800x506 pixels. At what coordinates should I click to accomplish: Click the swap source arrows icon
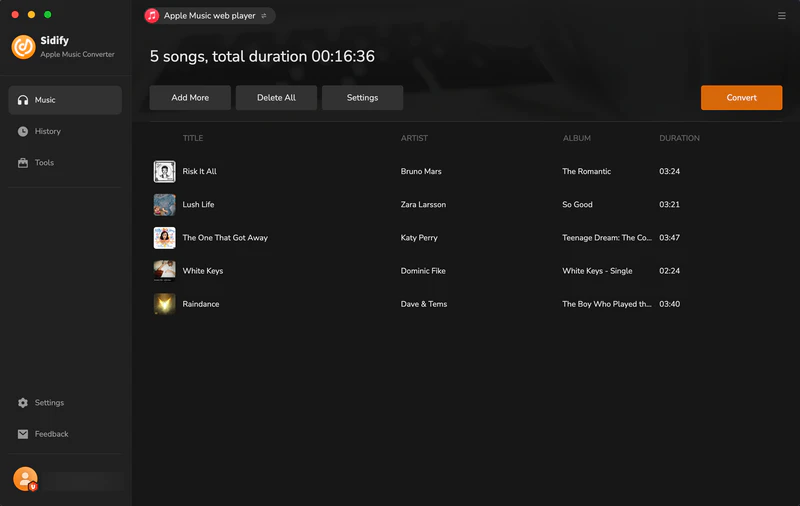coord(264,16)
